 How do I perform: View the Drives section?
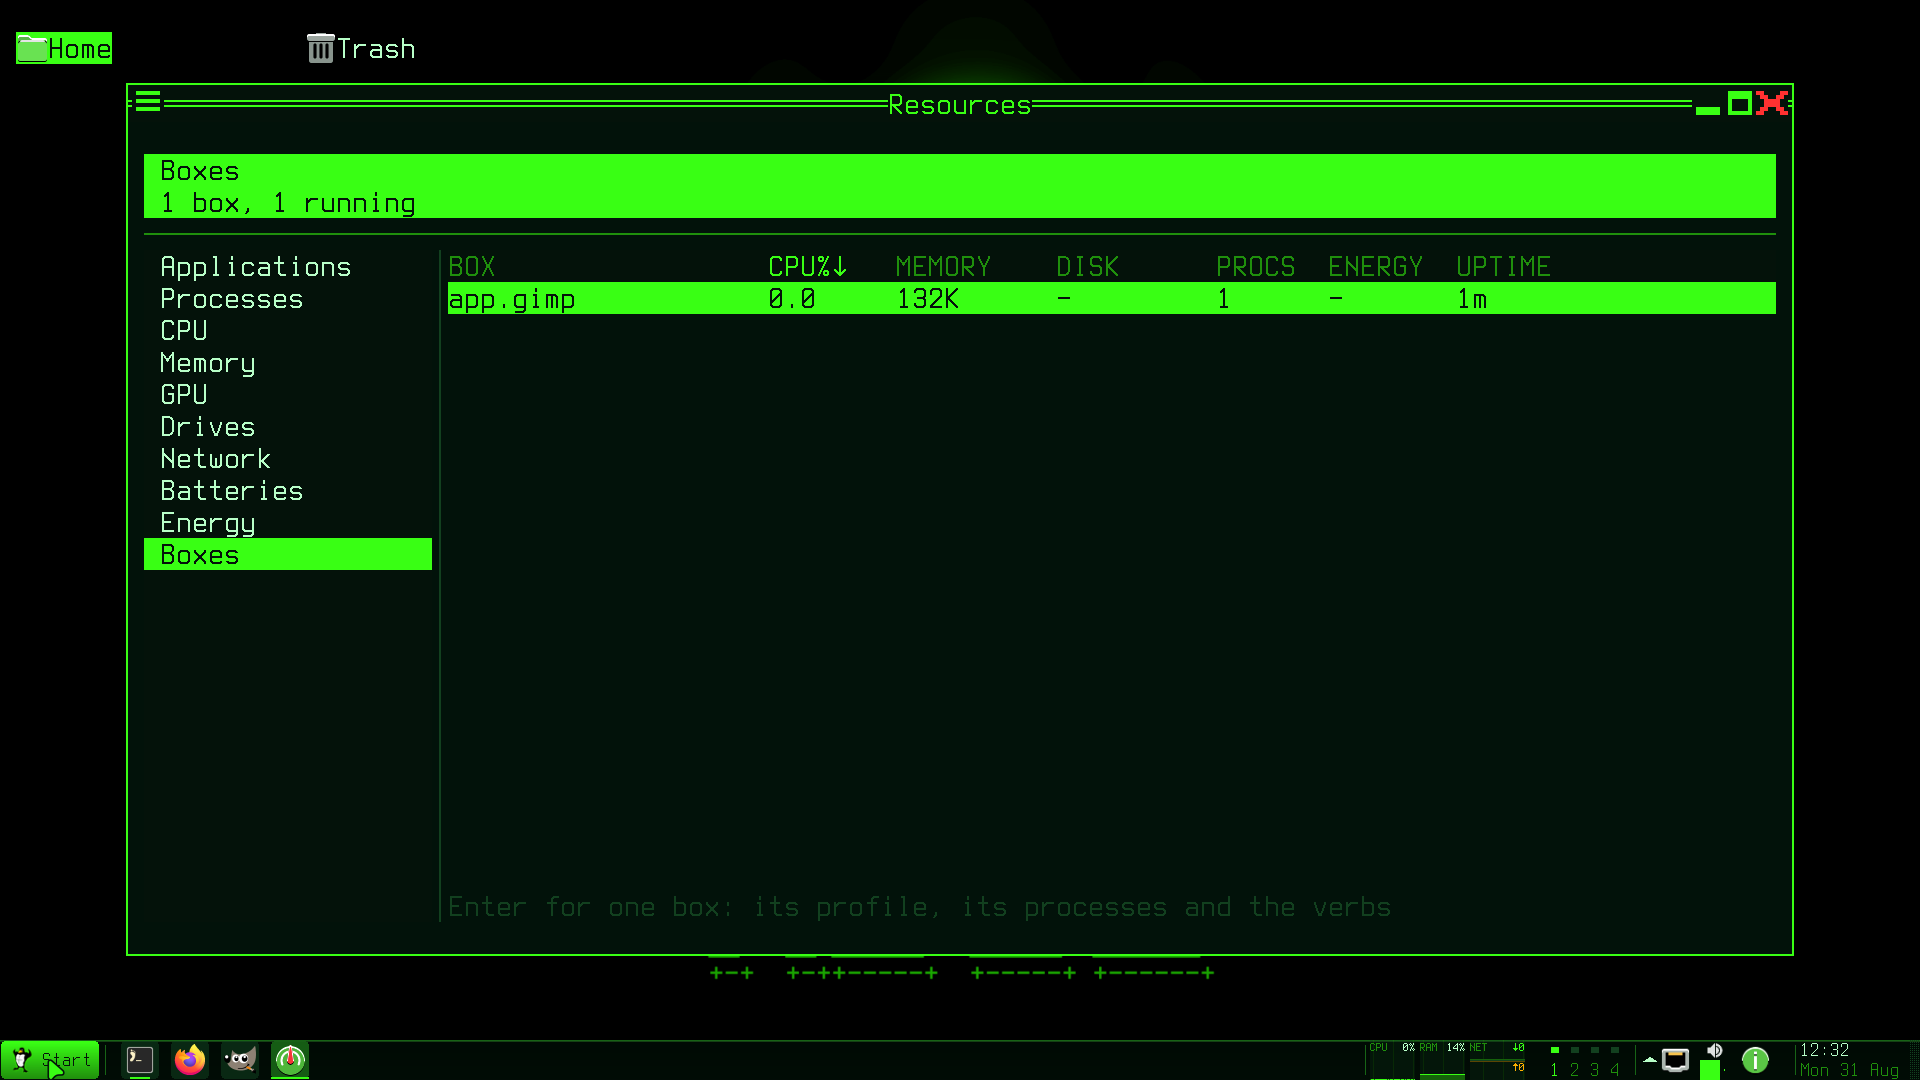[x=288, y=427]
